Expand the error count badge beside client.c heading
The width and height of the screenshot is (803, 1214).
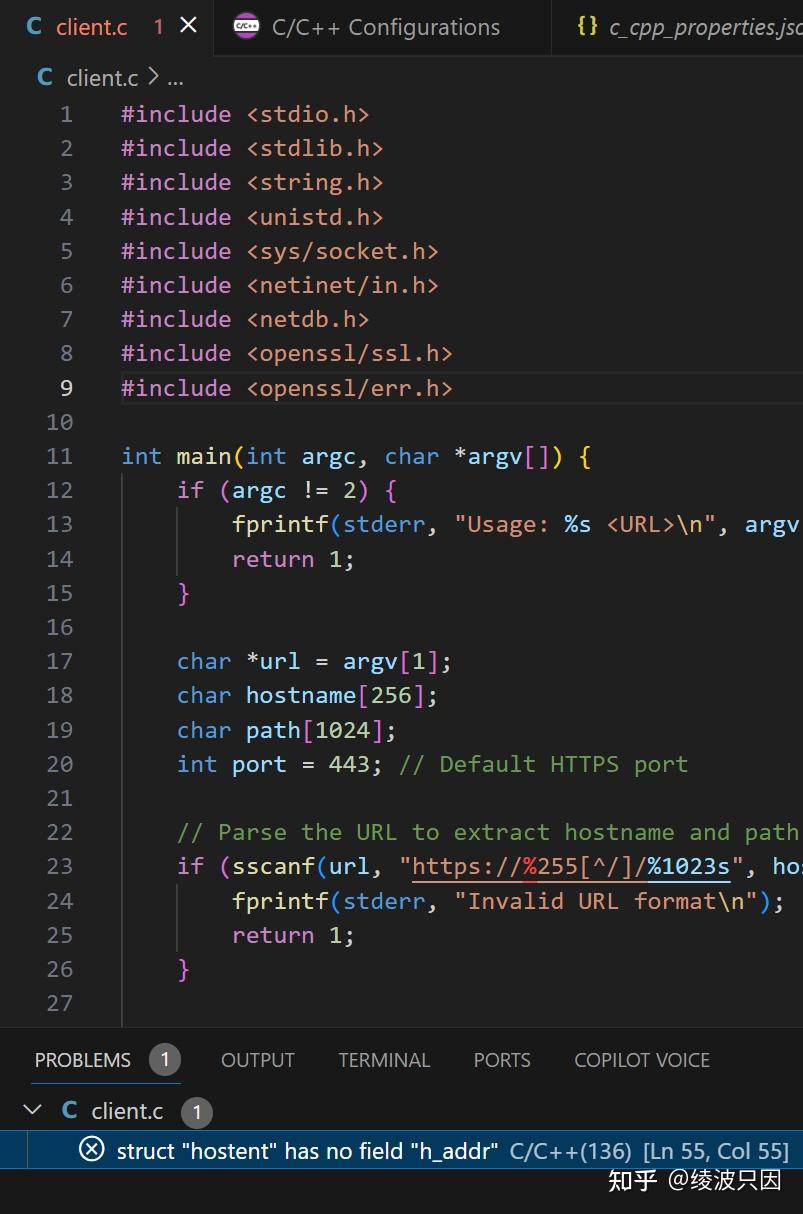(197, 1112)
